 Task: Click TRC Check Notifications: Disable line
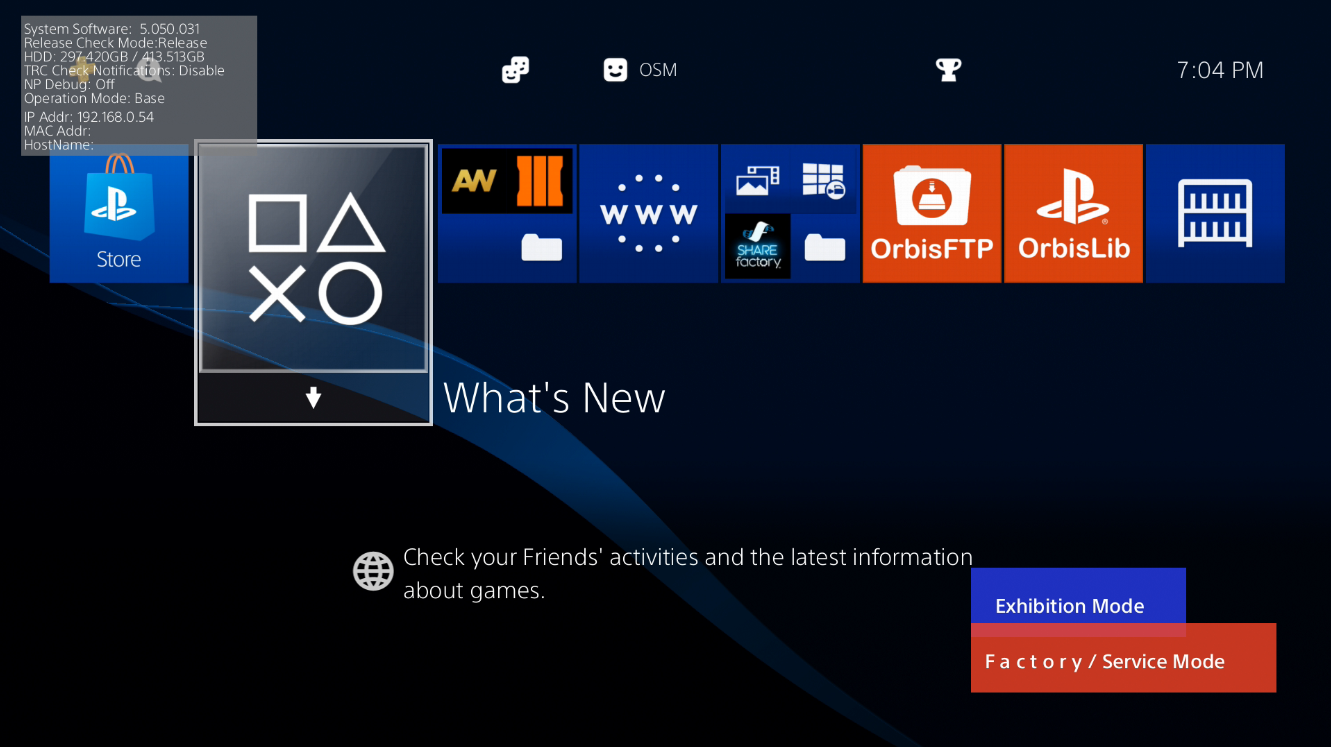pos(124,71)
